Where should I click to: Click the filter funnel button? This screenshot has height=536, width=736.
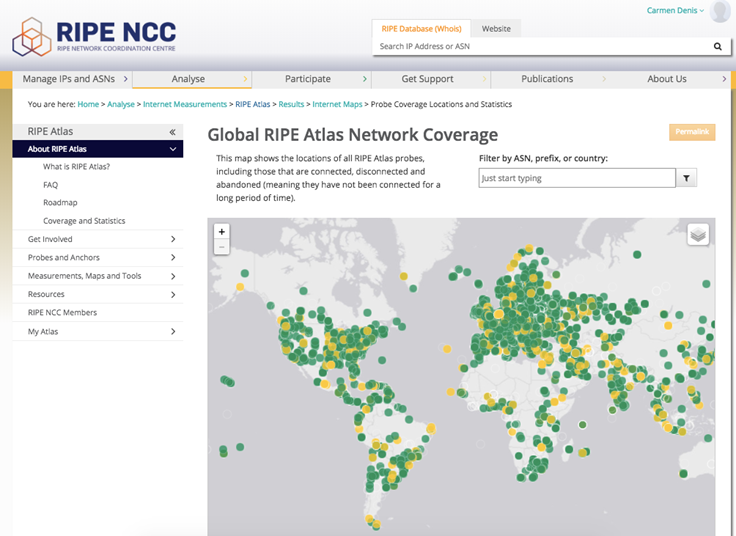(686, 178)
